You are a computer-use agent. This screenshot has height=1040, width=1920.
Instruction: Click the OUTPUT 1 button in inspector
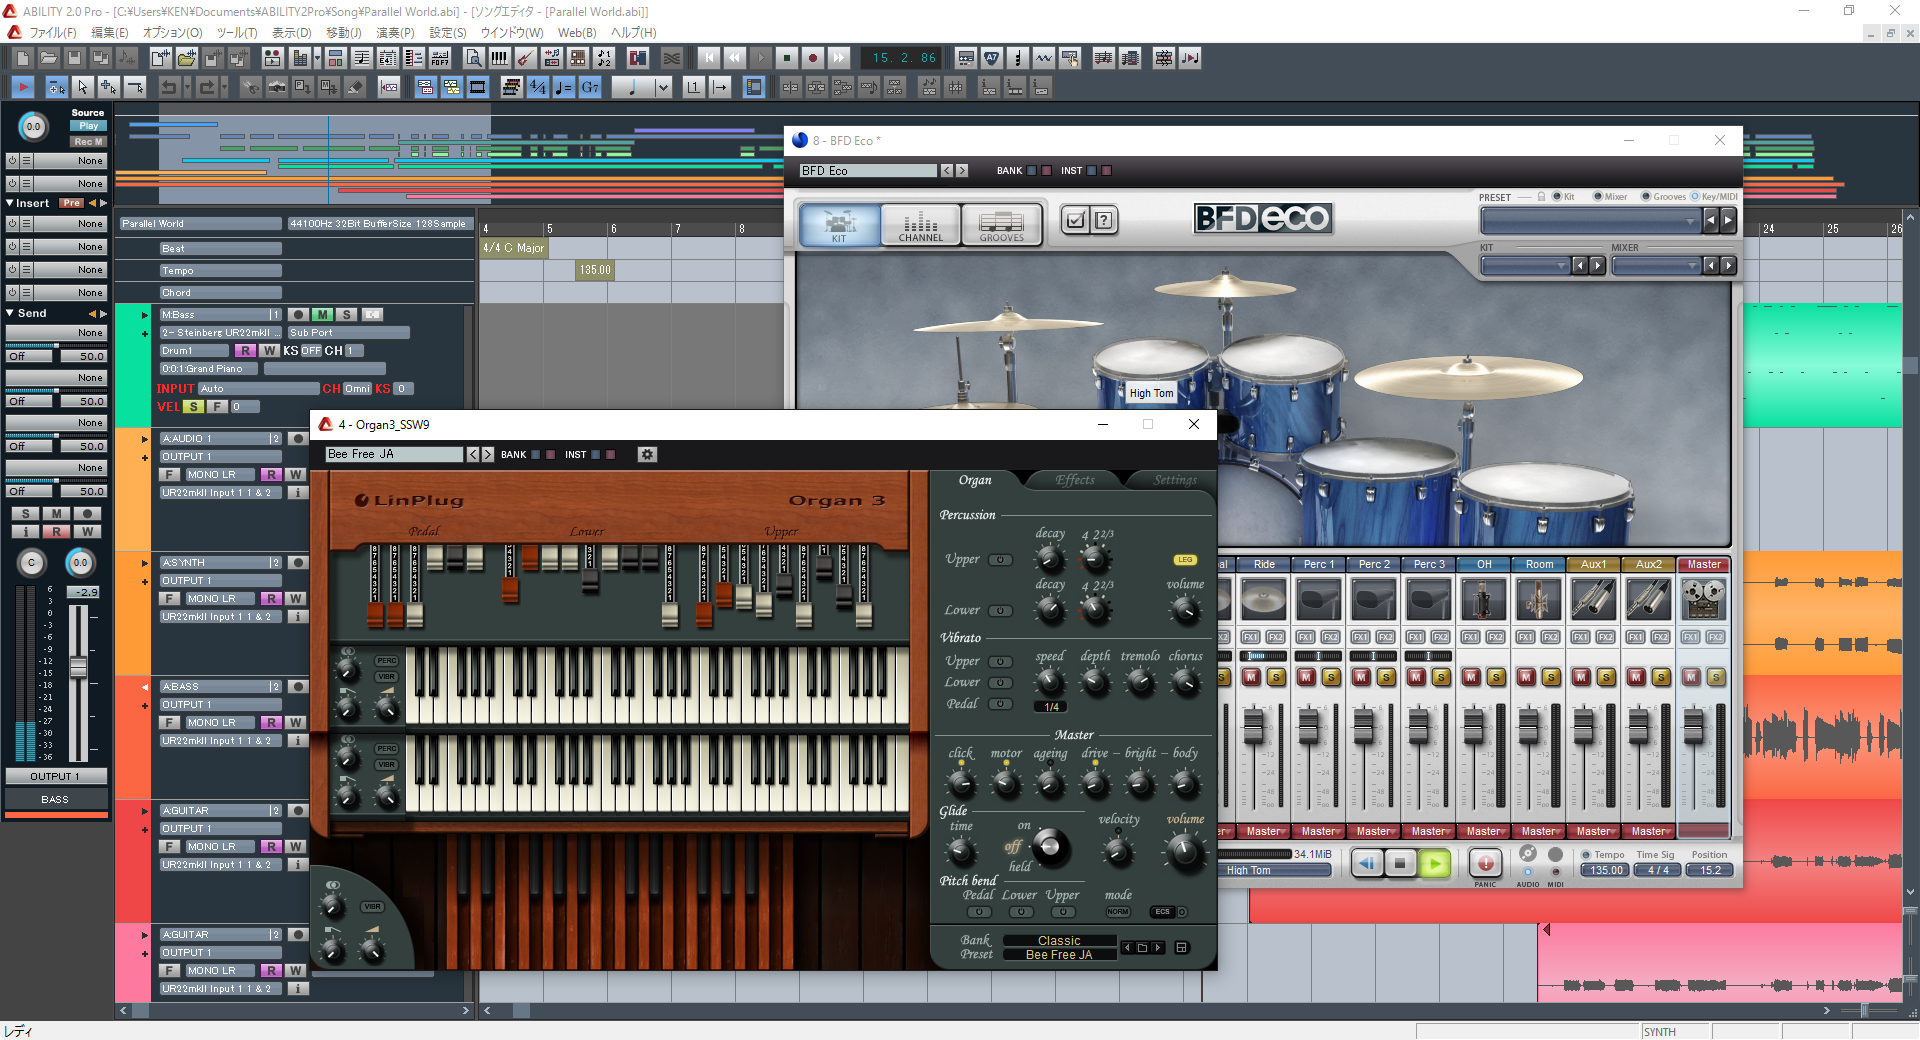[55, 776]
